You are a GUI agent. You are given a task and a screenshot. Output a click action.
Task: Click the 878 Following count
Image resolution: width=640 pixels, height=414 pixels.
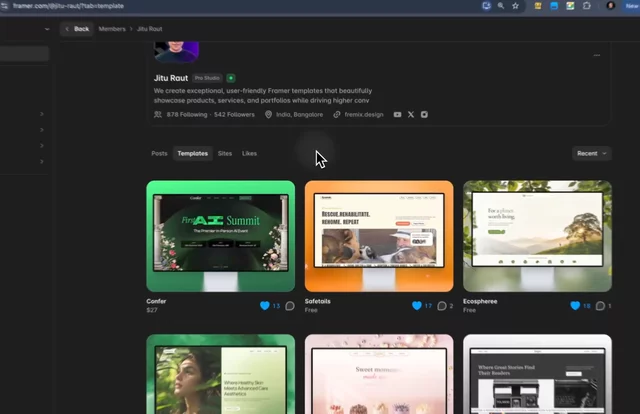pos(187,114)
